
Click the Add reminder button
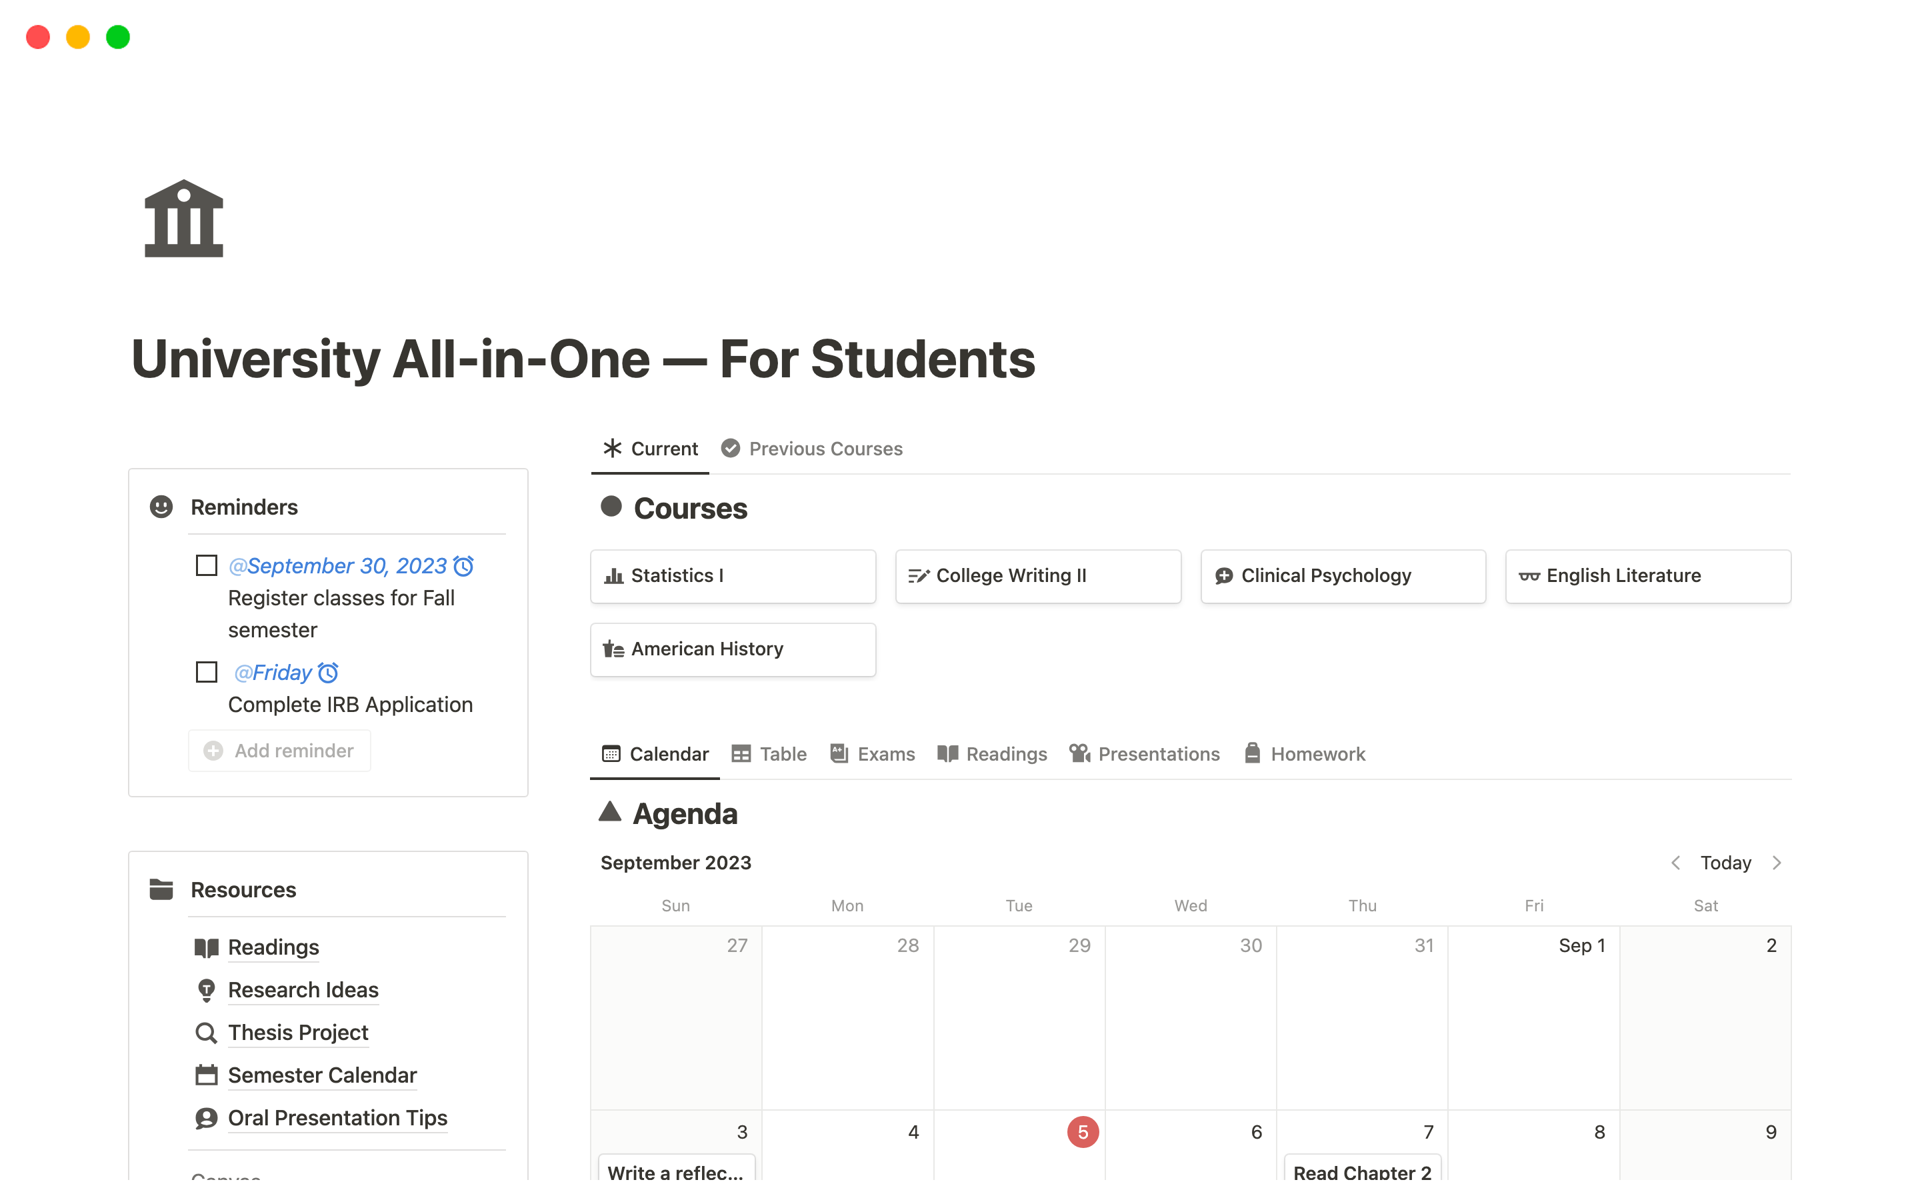(x=279, y=750)
